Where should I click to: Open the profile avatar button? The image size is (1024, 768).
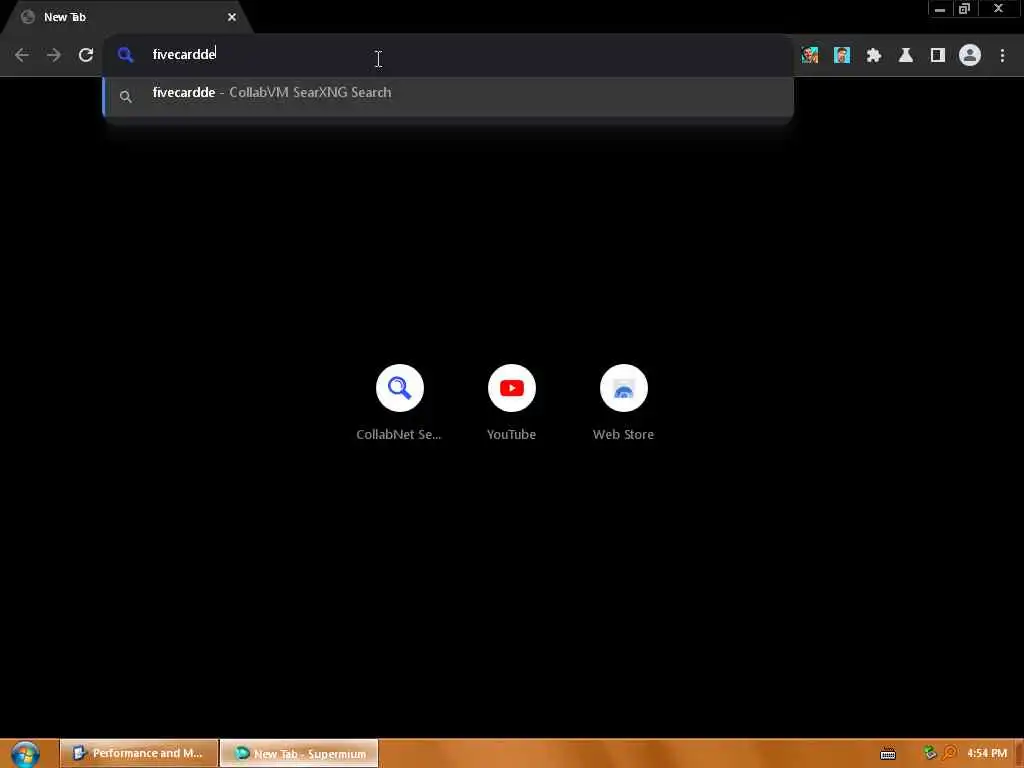(970, 55)
